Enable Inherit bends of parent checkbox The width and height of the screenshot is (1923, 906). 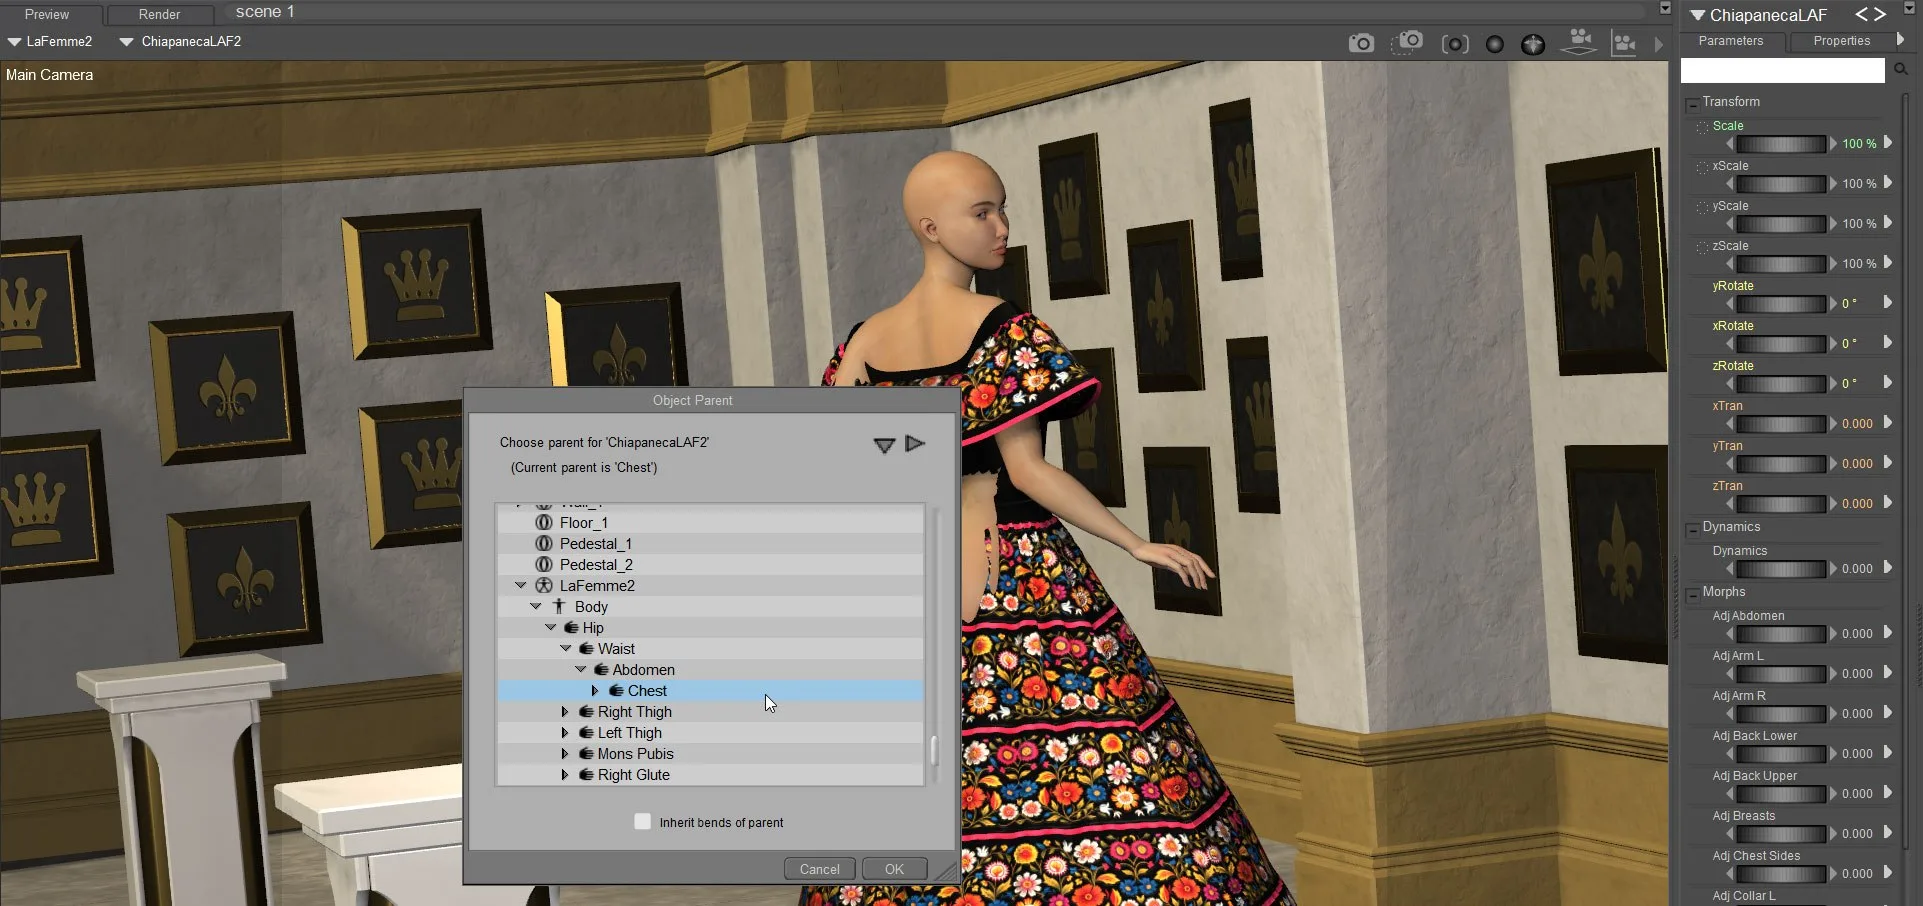coord(643,822)
